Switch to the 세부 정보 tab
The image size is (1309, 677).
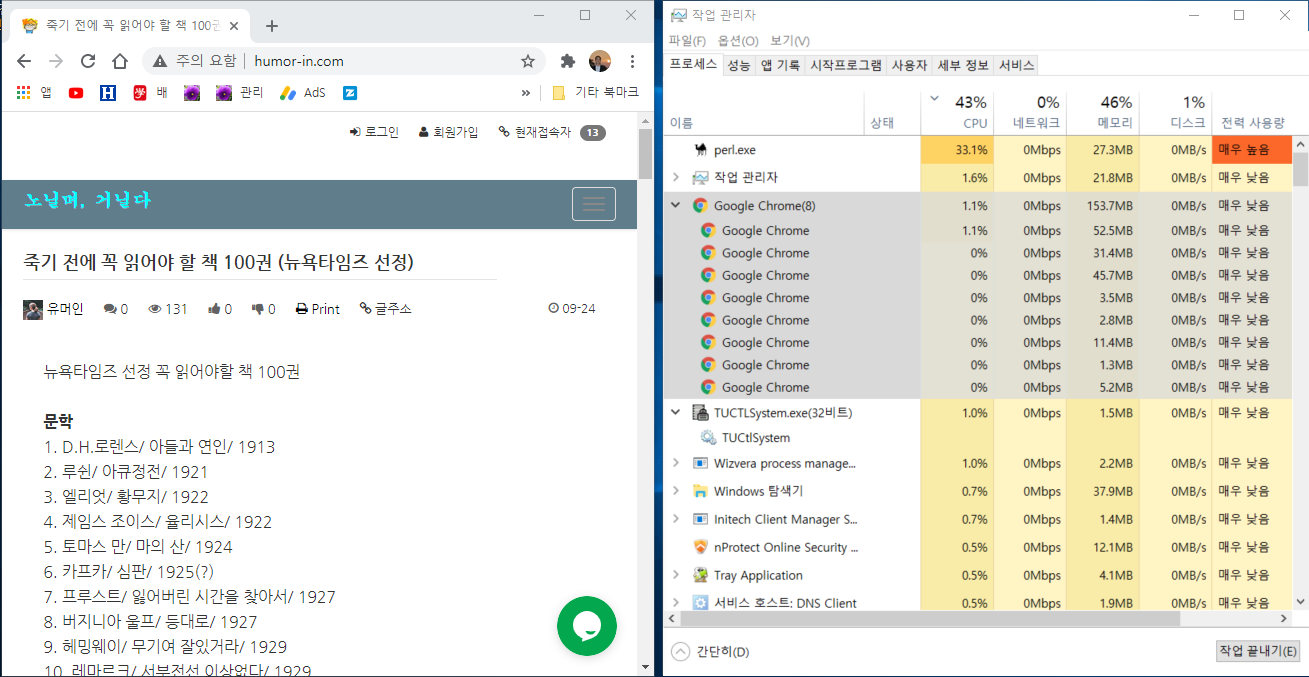[963, 65]
